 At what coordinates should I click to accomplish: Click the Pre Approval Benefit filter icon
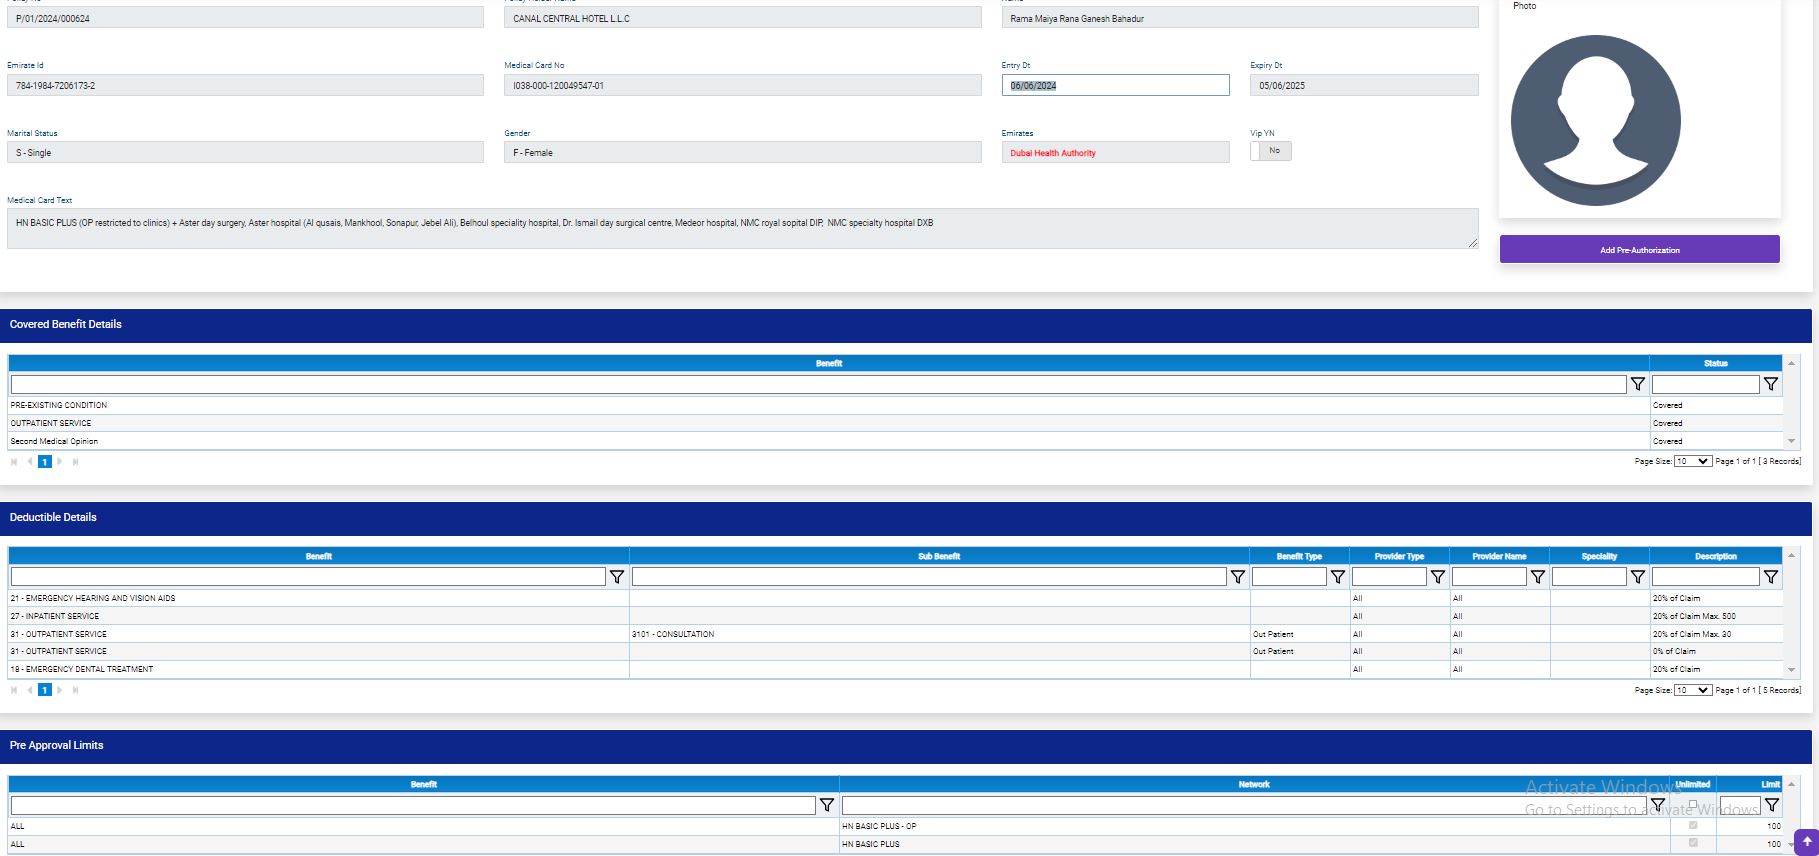click(x=827, y=805)
